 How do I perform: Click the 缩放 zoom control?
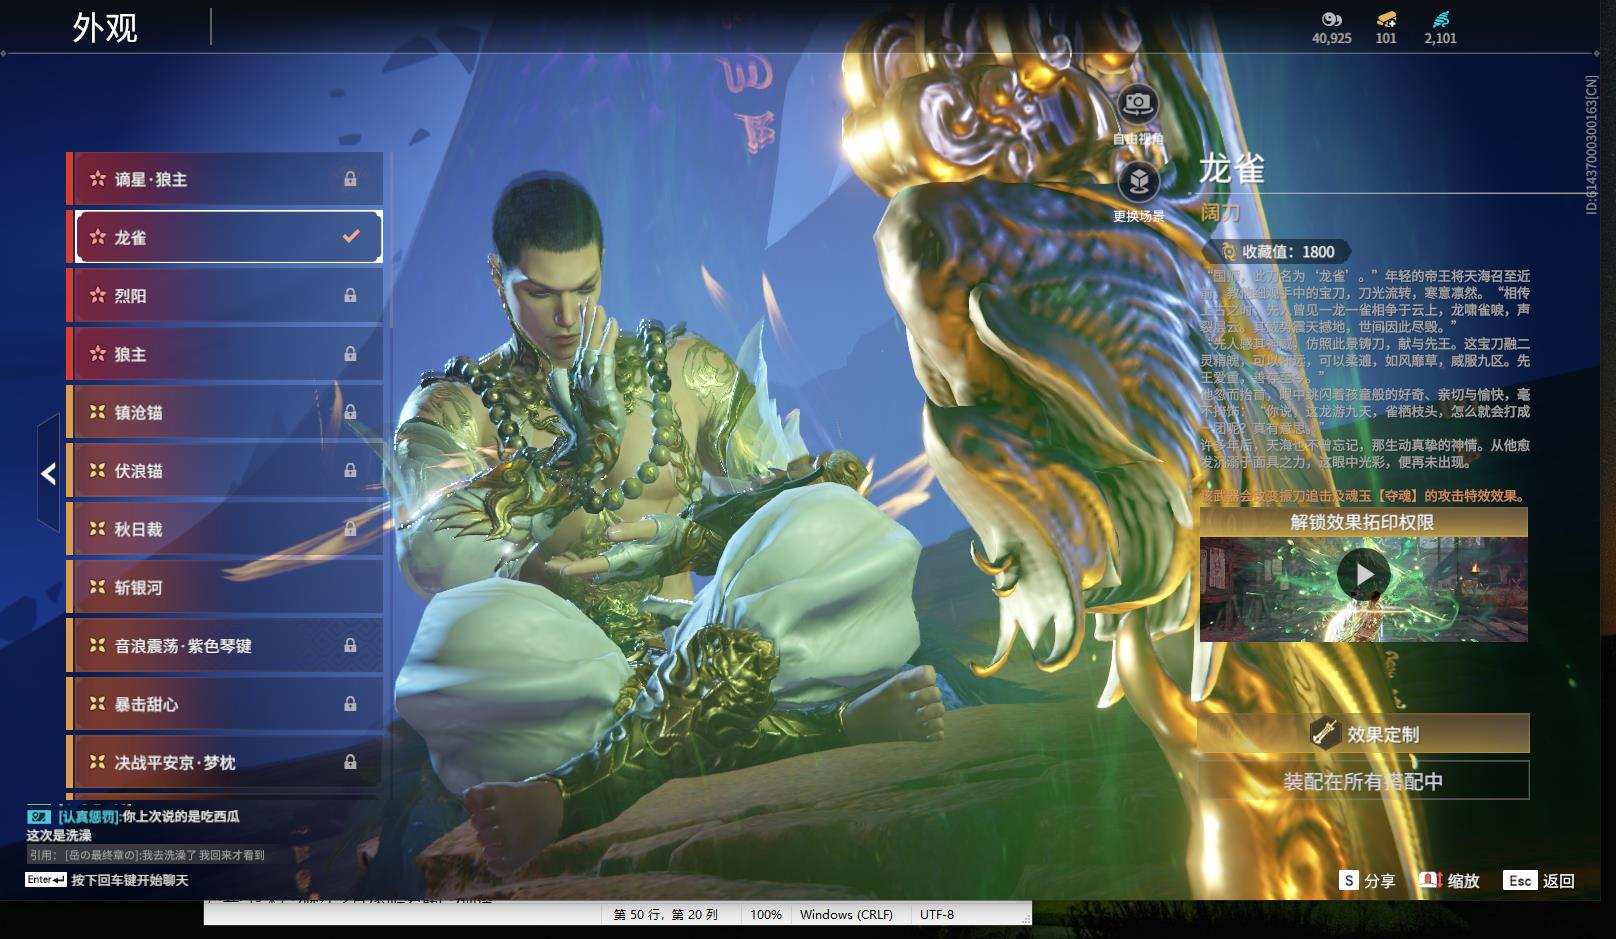point(1449,881)
